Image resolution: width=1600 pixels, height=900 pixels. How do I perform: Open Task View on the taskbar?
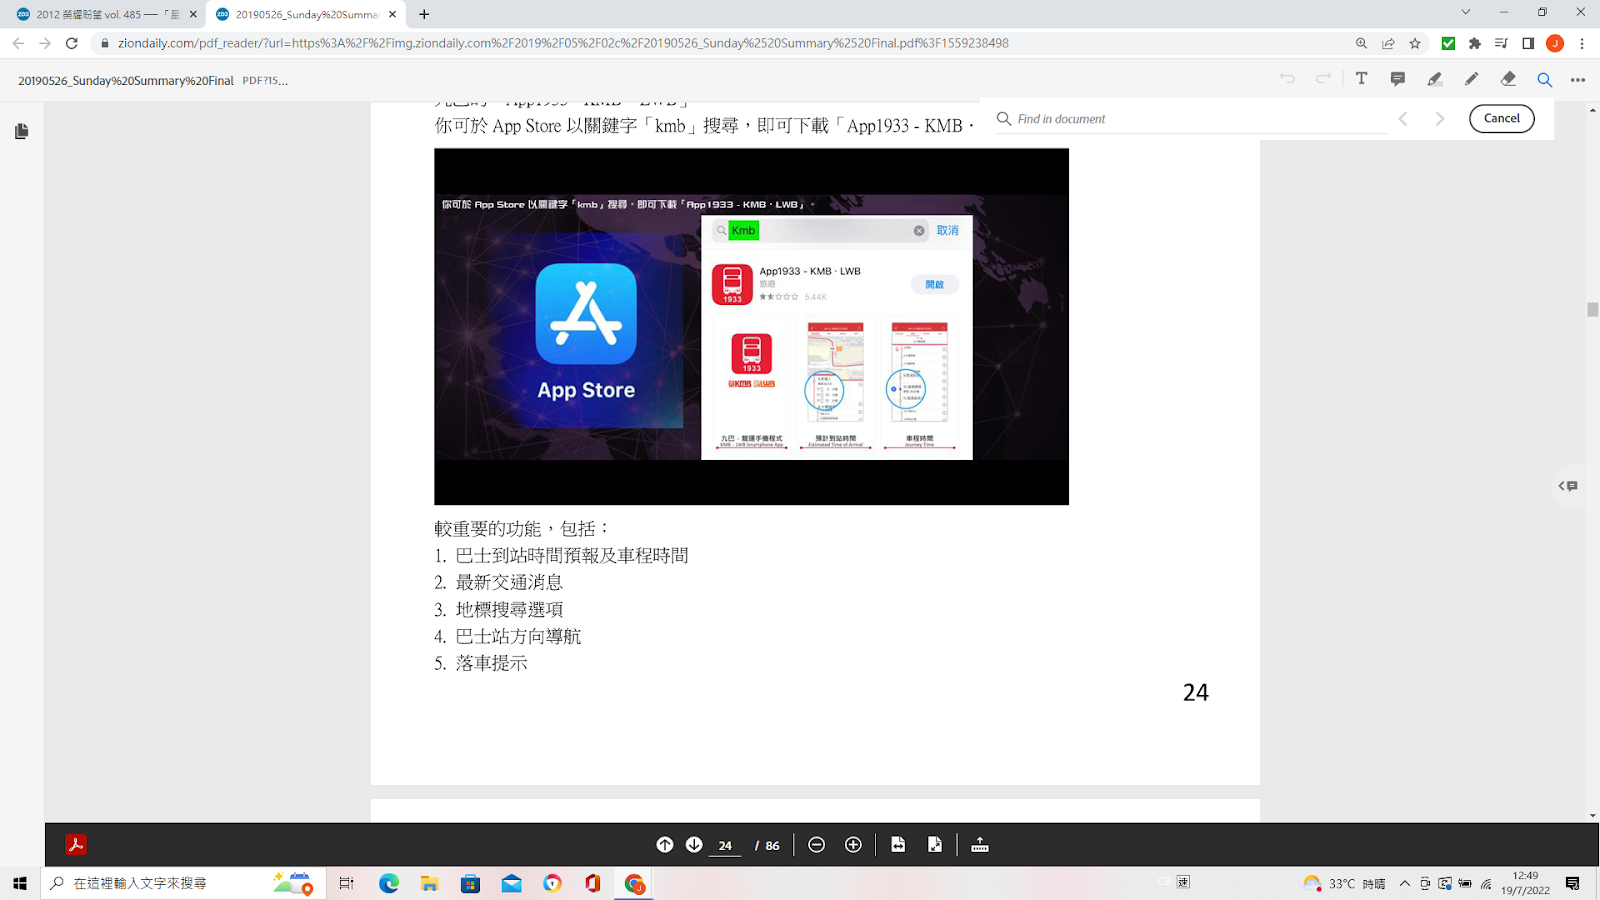pos(347,883)
